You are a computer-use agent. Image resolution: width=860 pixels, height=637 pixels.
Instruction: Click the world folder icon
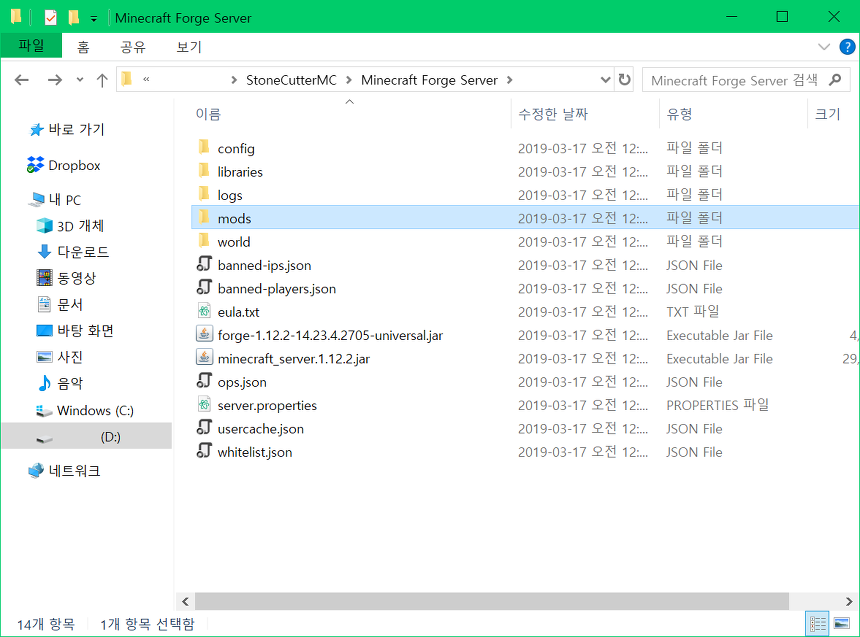pyautogui.click(x=203, y=241)
